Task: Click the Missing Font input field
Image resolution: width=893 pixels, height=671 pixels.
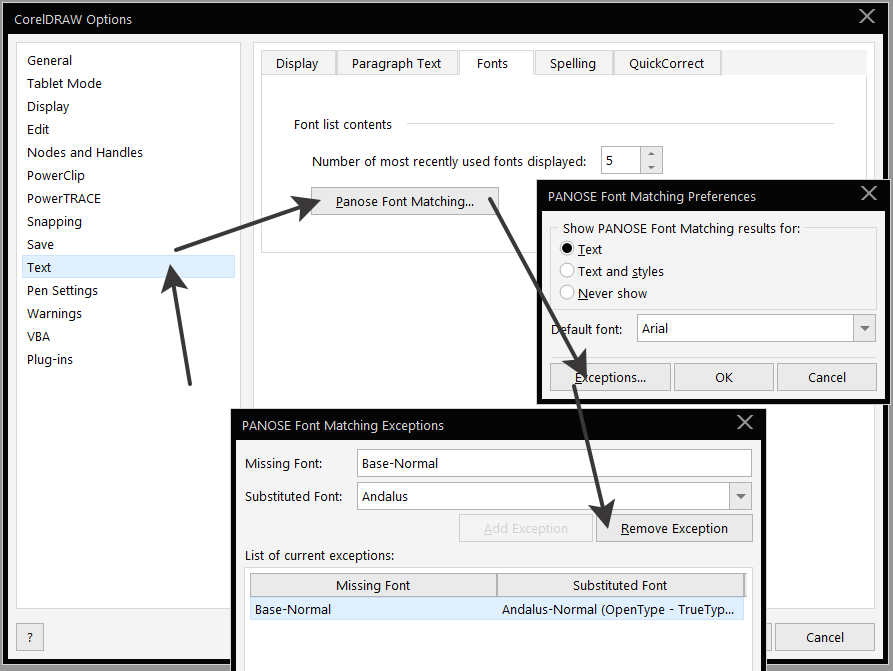Action: click(554, 464)
